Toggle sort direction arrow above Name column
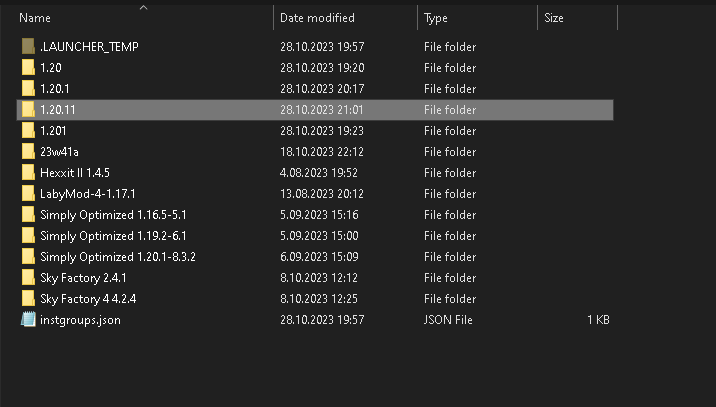Screen dimensions: 716x407 [143, 7]
